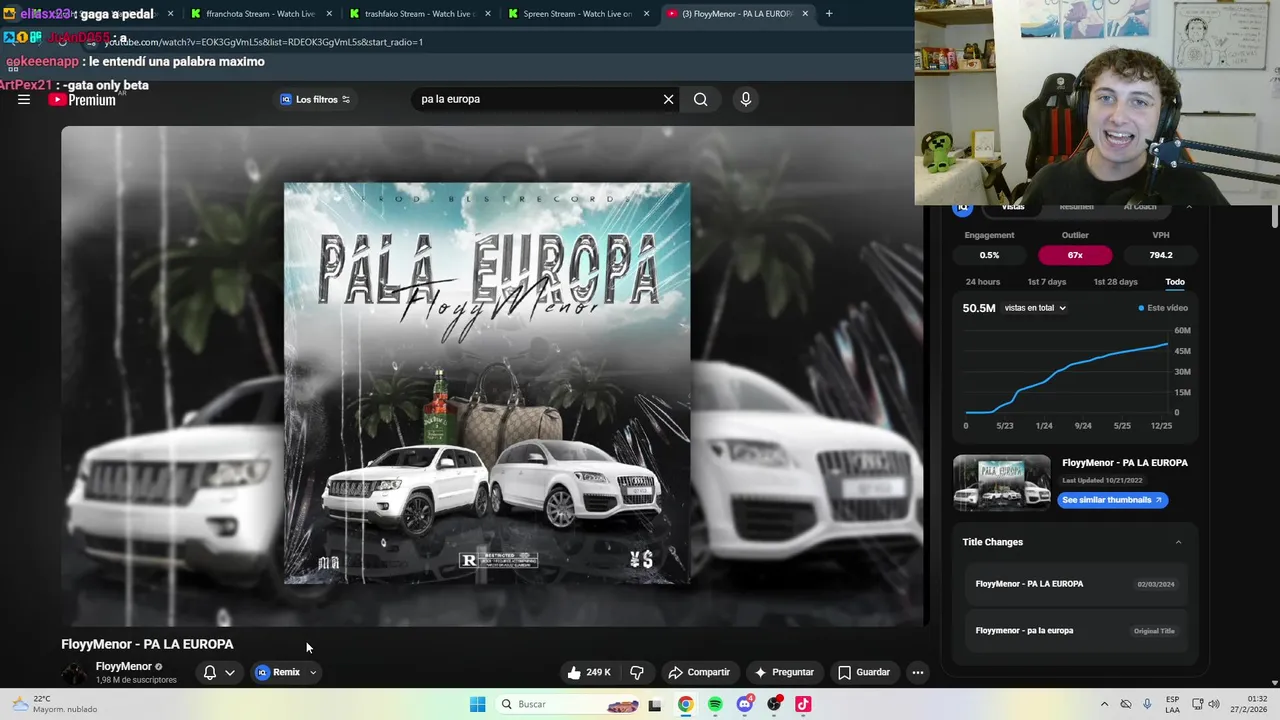Select the '1st 28 days' range tab

click(1115, 282)
